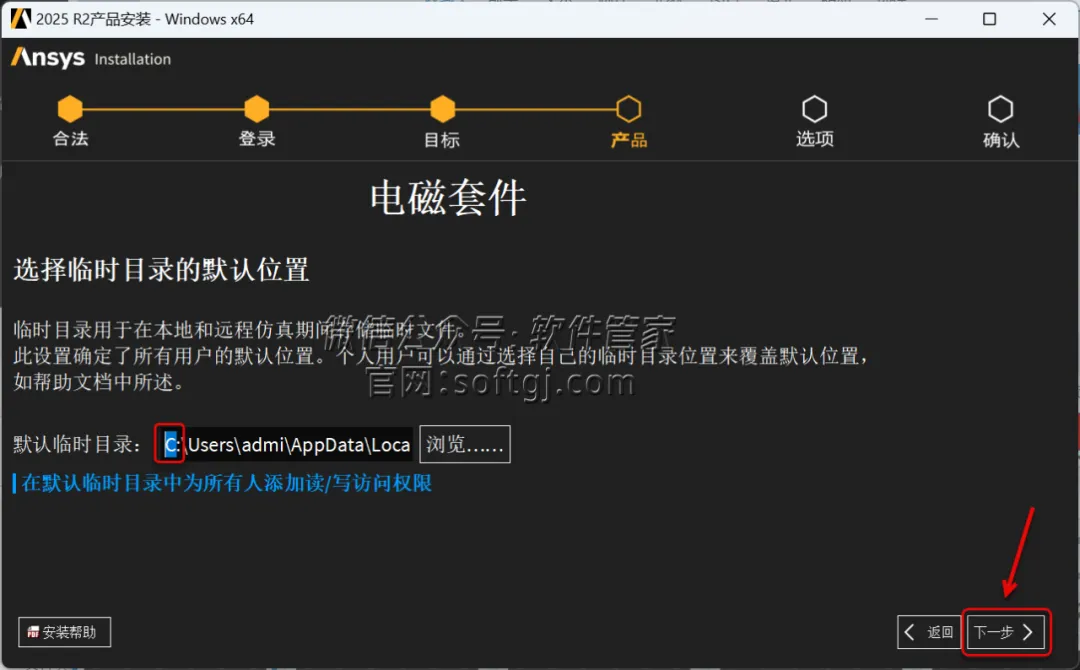Maximize the installer window
1080x670 pixels.
pos(990,19)
